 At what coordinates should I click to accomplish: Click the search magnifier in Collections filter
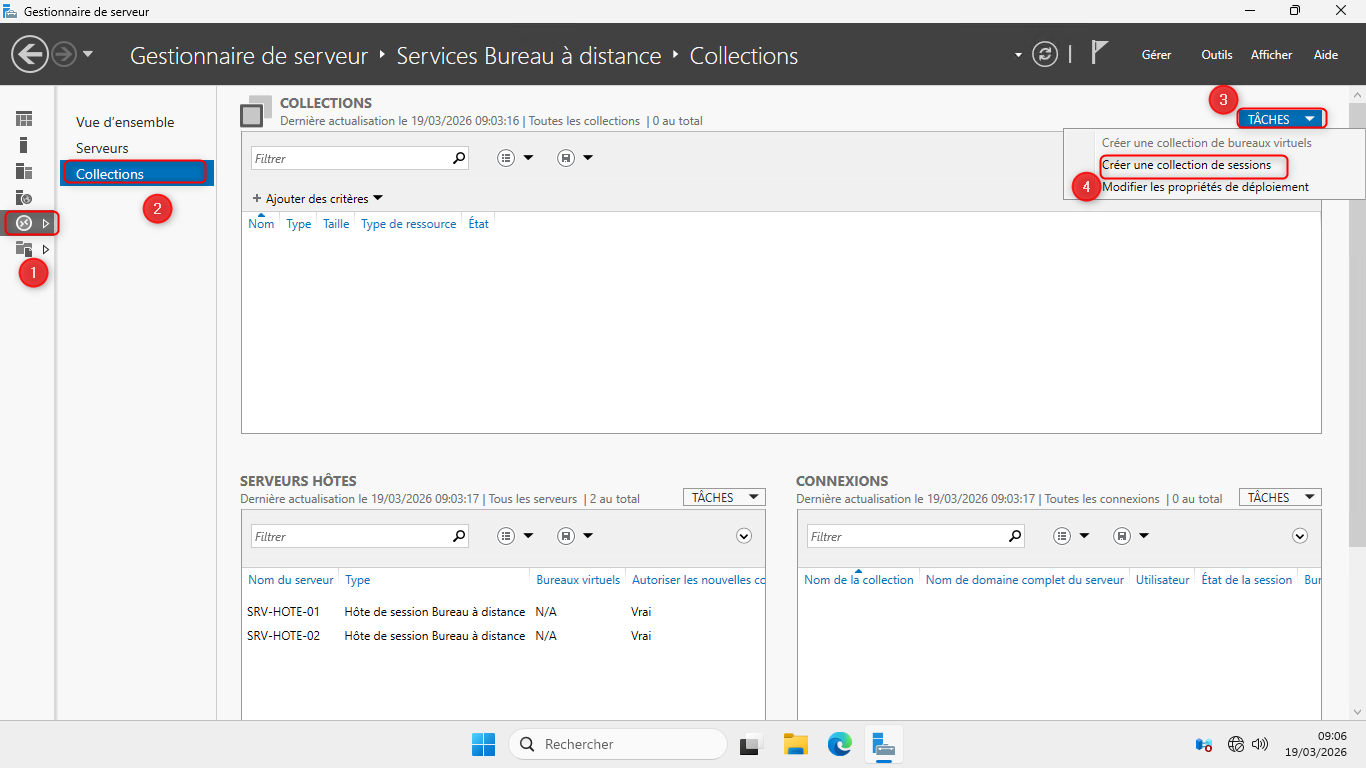[459, 158]
